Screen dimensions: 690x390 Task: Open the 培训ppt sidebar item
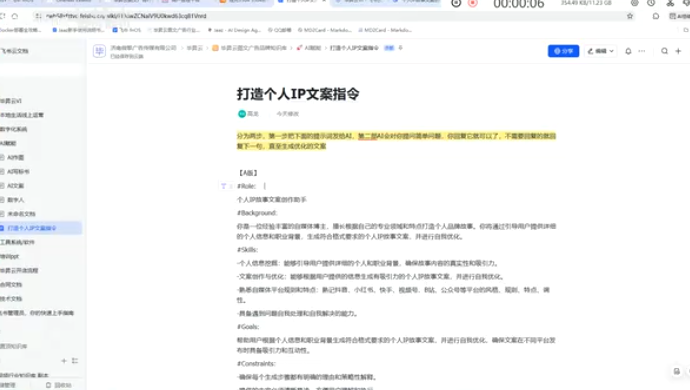pos(10,256)
